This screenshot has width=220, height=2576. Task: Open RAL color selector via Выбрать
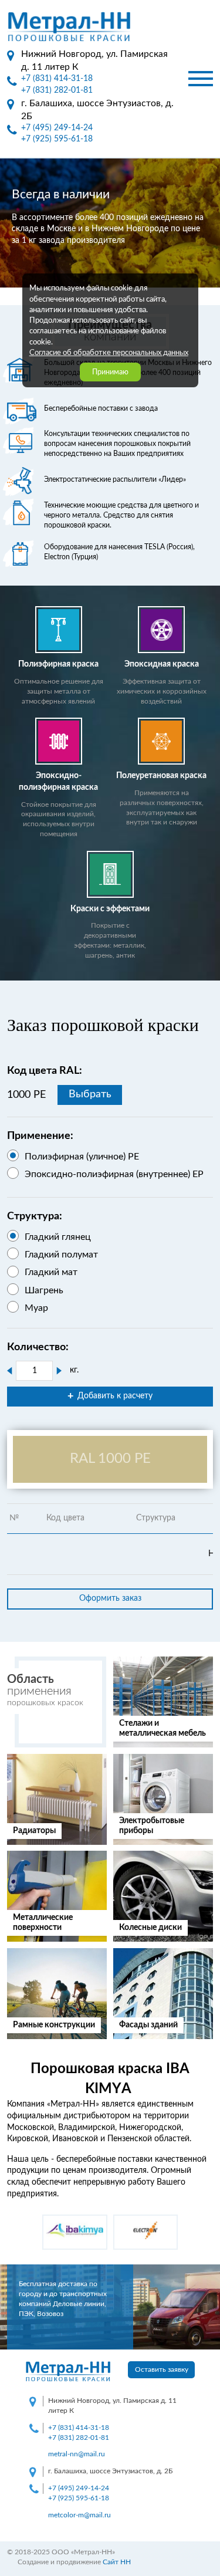[89, 1094]
